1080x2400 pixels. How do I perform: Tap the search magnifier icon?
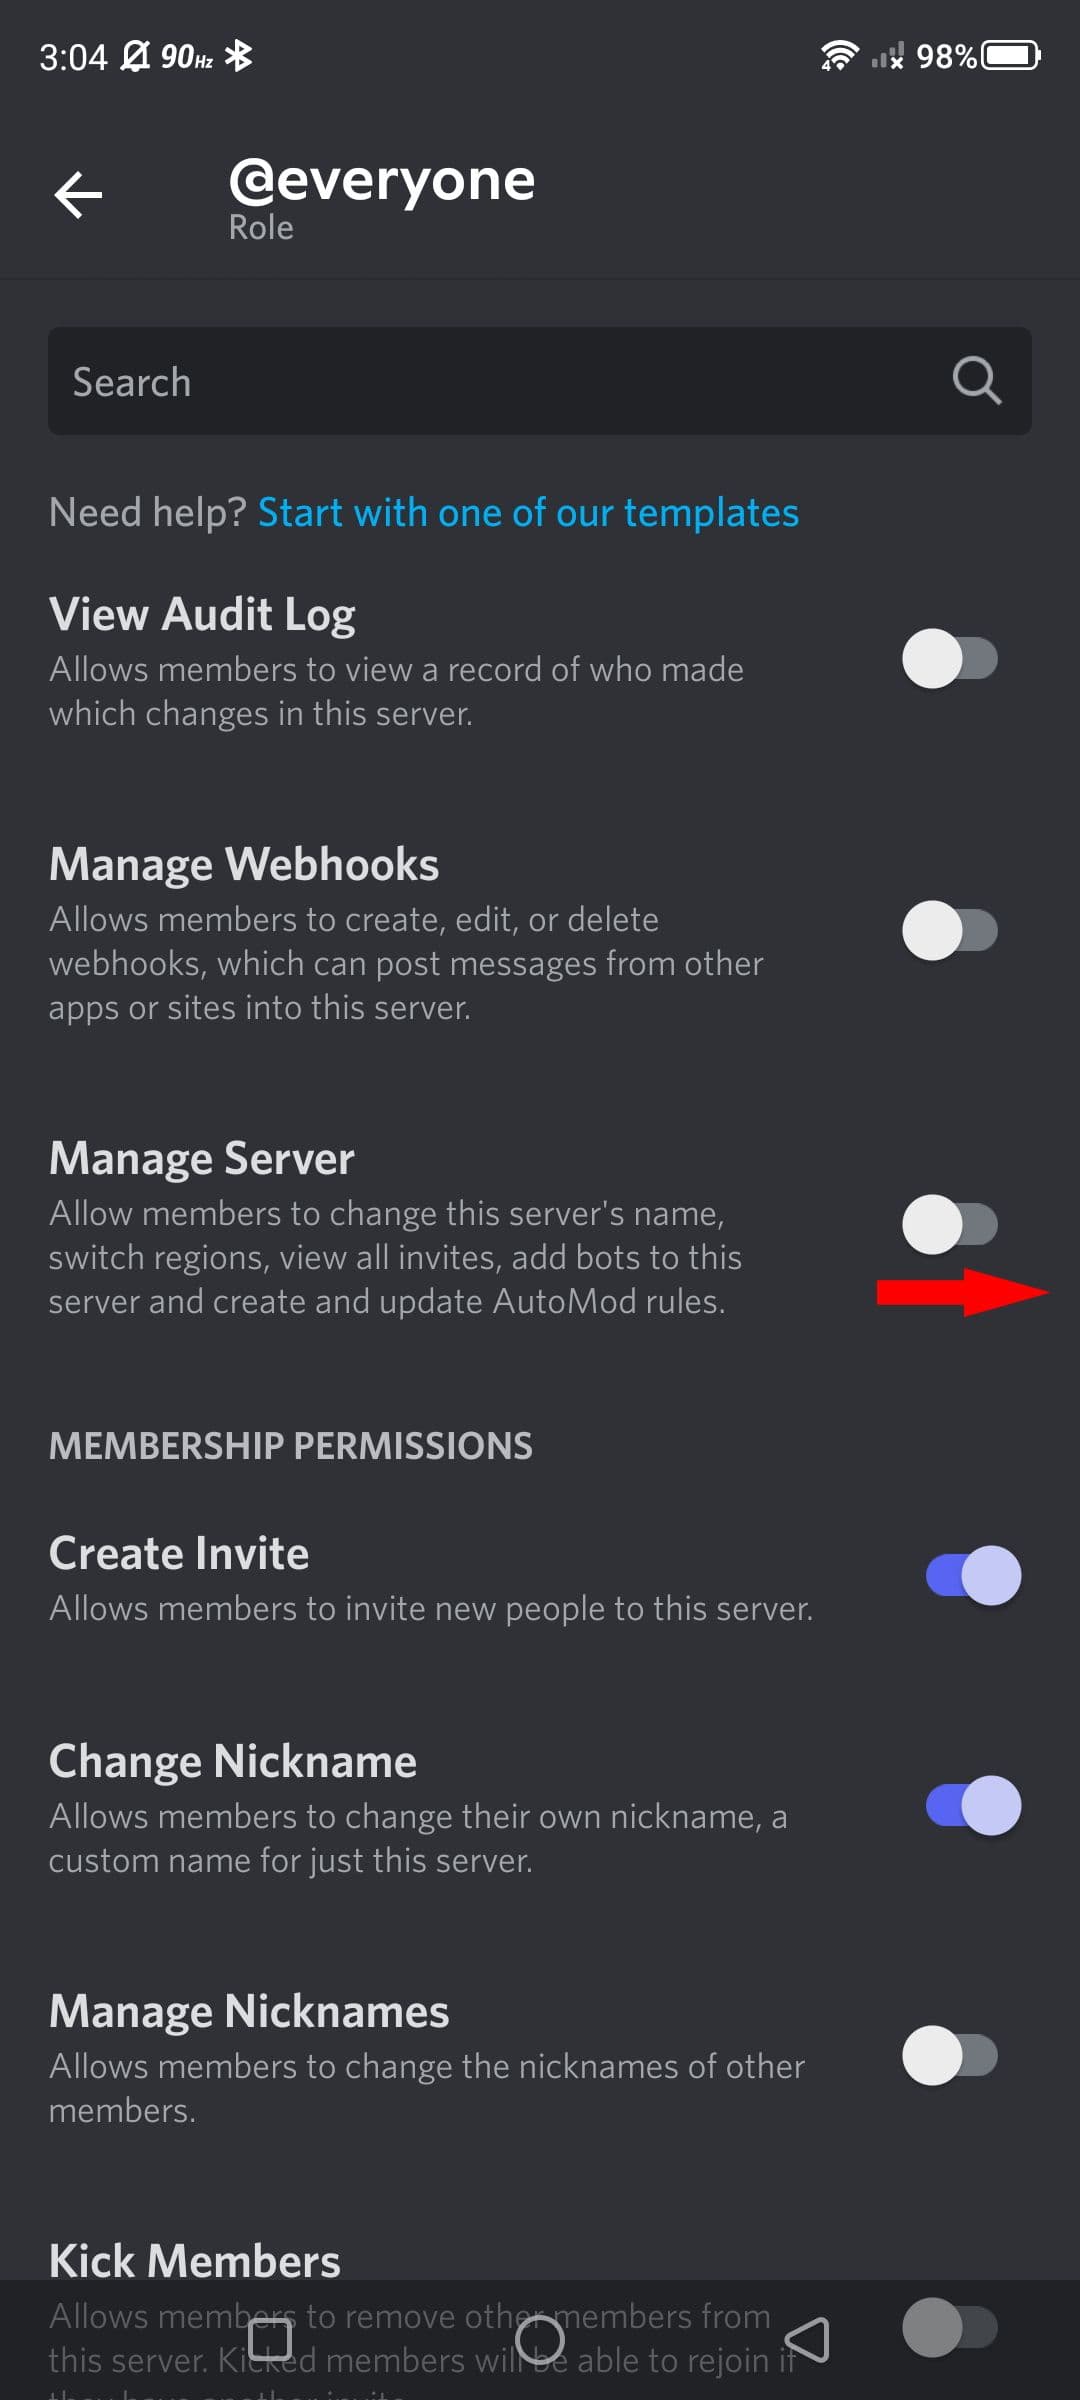click(976, 380)
